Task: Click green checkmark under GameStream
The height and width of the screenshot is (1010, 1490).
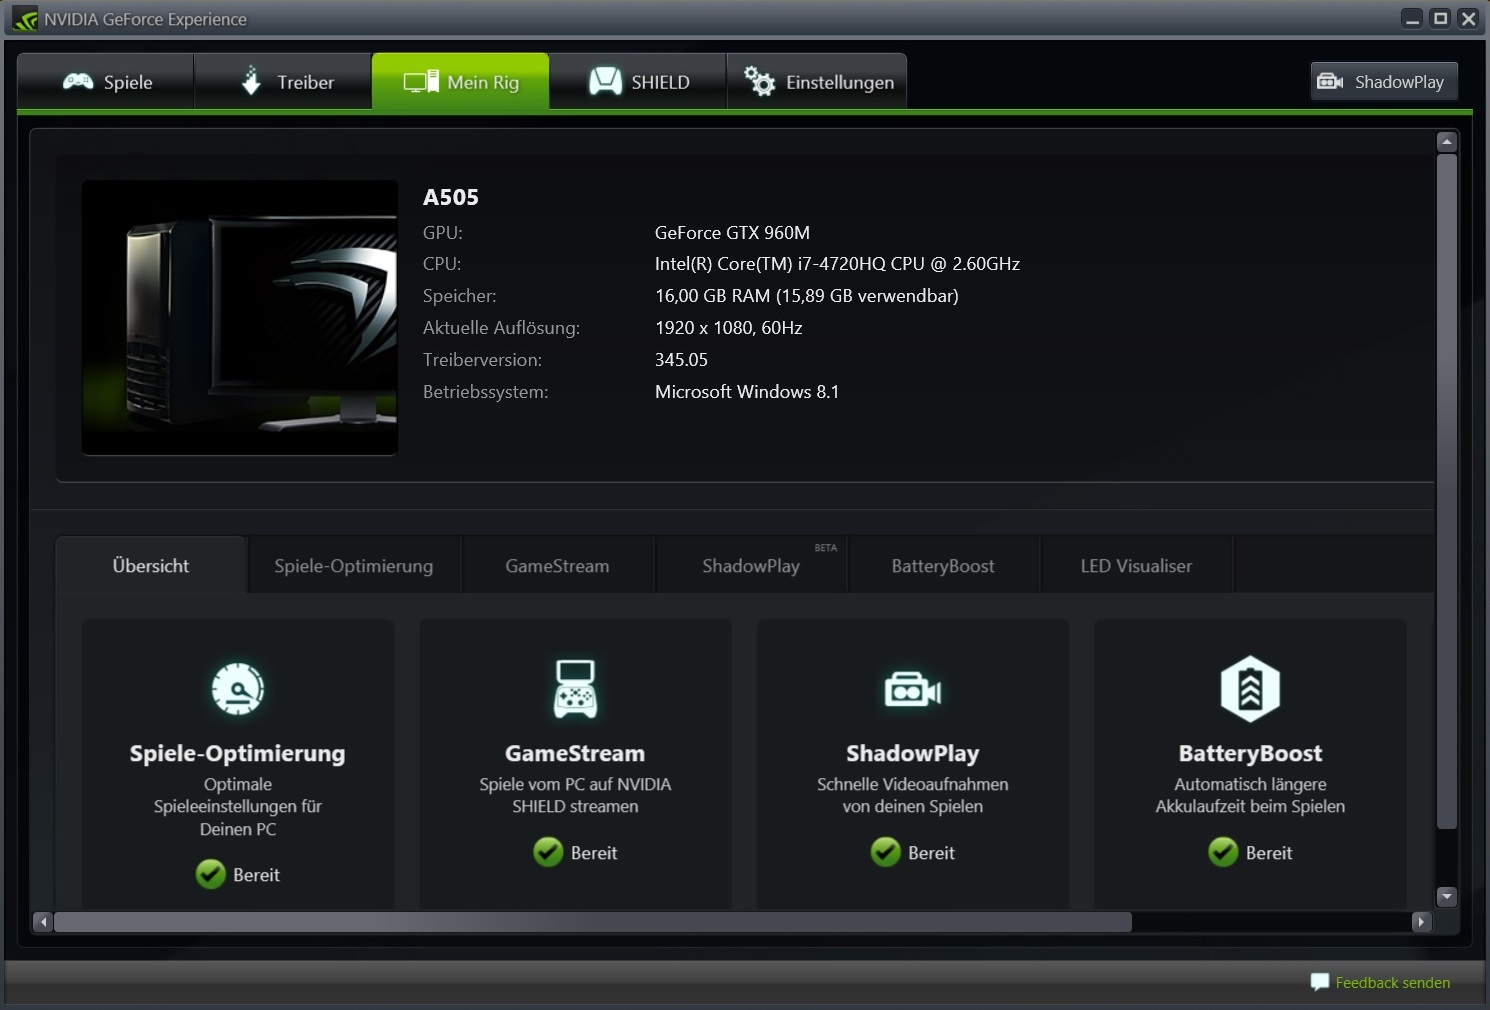Action: click(548, 852)
